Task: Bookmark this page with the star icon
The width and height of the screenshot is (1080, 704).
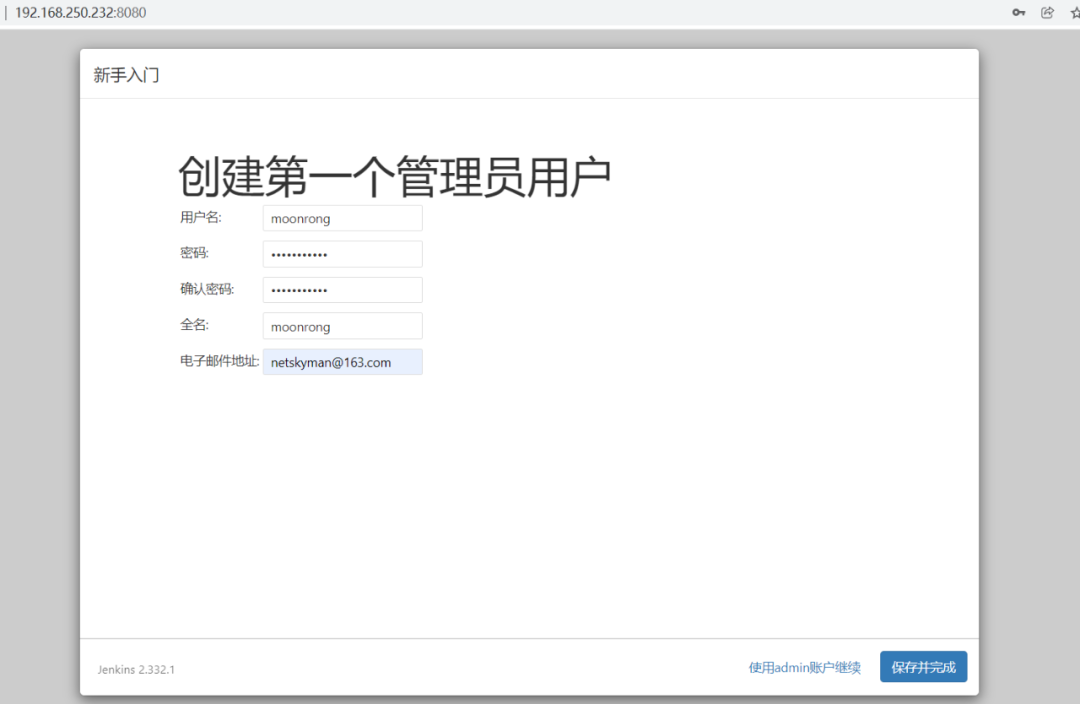Action: [1075, 13]
